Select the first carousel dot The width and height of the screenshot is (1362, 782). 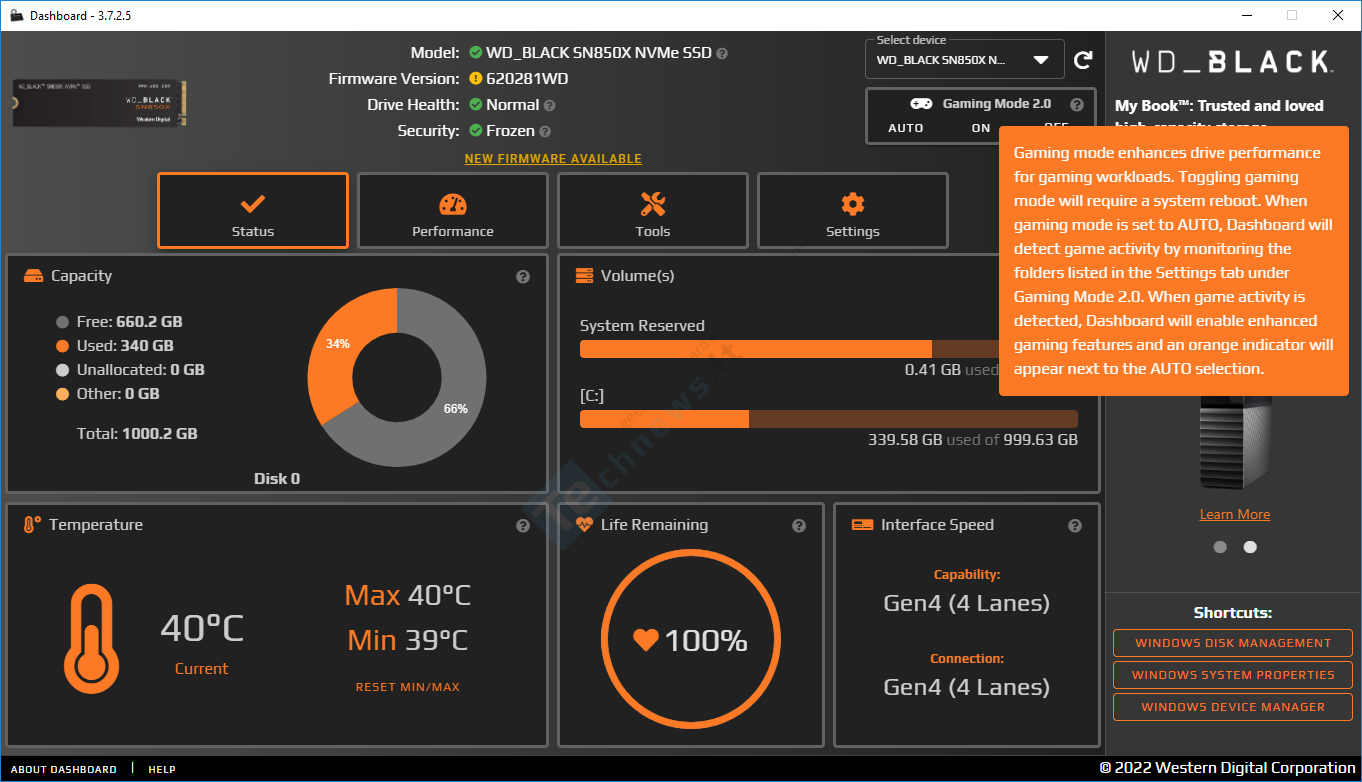click(1220, 547)
